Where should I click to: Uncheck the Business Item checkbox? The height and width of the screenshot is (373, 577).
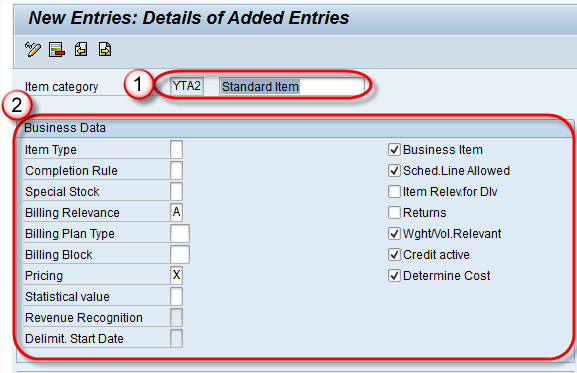click(394, 150)
